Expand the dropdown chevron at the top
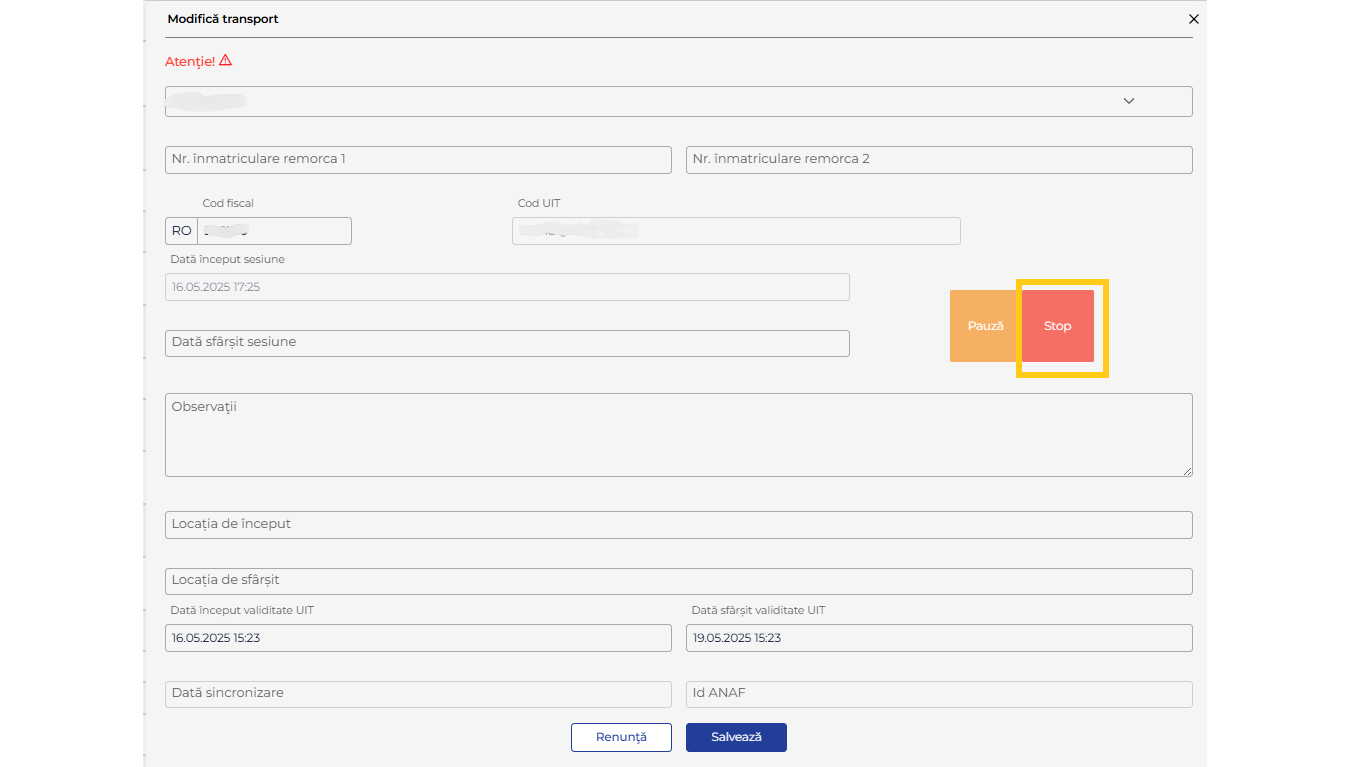The image size is (1350, 767). 1129,101
